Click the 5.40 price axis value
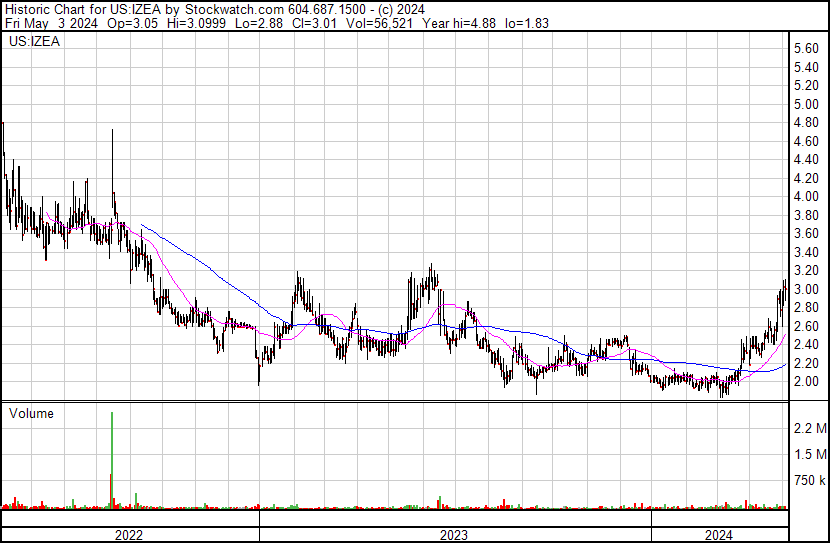This screenshot has height=543, width=830. [807, 67]
